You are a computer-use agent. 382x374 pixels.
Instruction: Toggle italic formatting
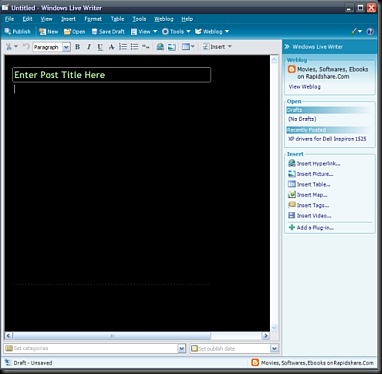tap(89, 47)
